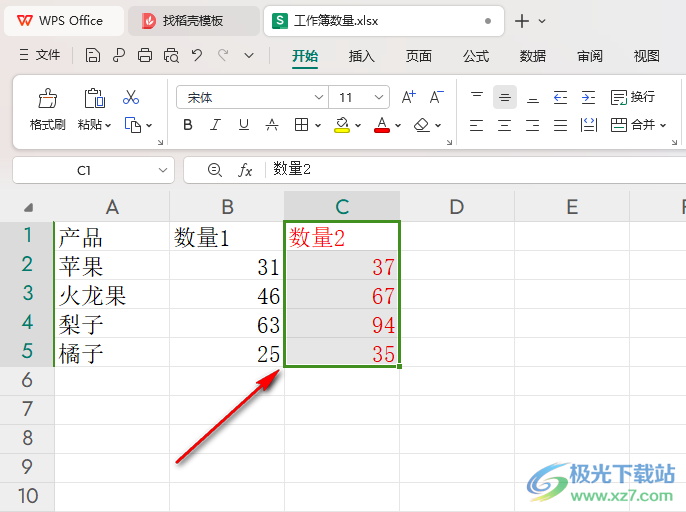Open 找稻壳模板 templates tab
The width and height of the screenshot is (686, 512).
193,21
